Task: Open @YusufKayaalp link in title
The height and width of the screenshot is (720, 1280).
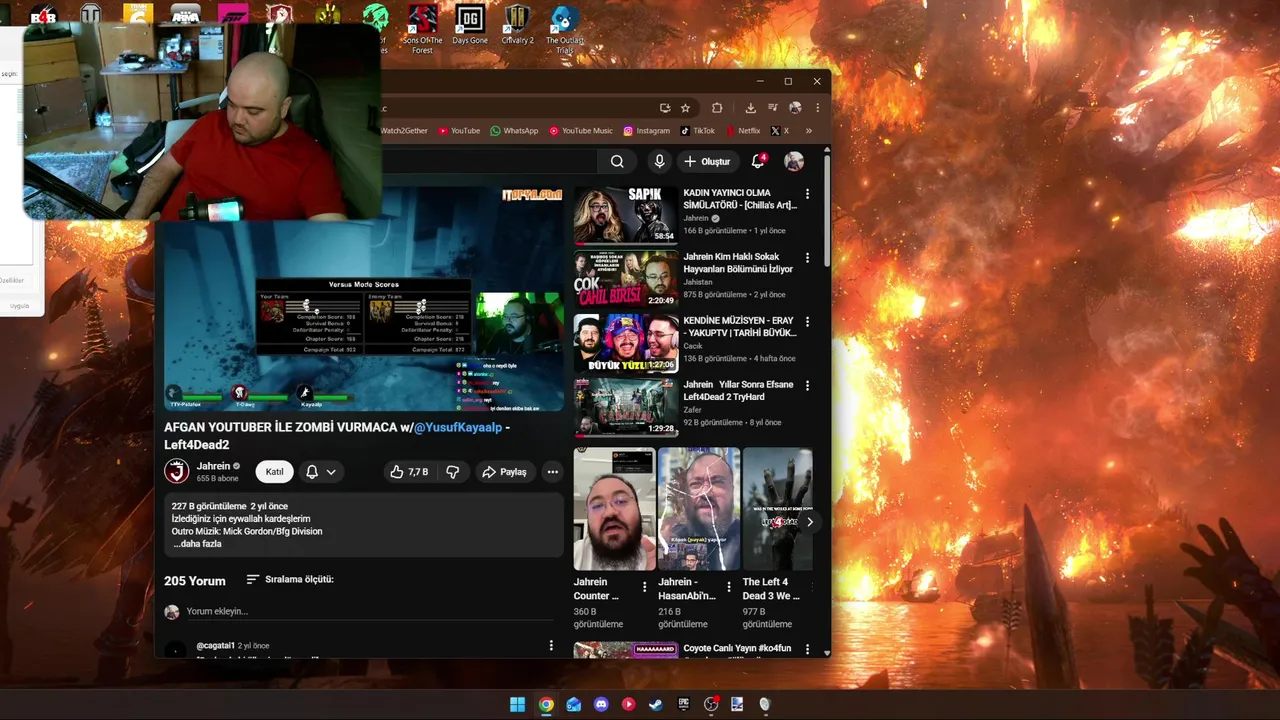Action: (458, 427)
